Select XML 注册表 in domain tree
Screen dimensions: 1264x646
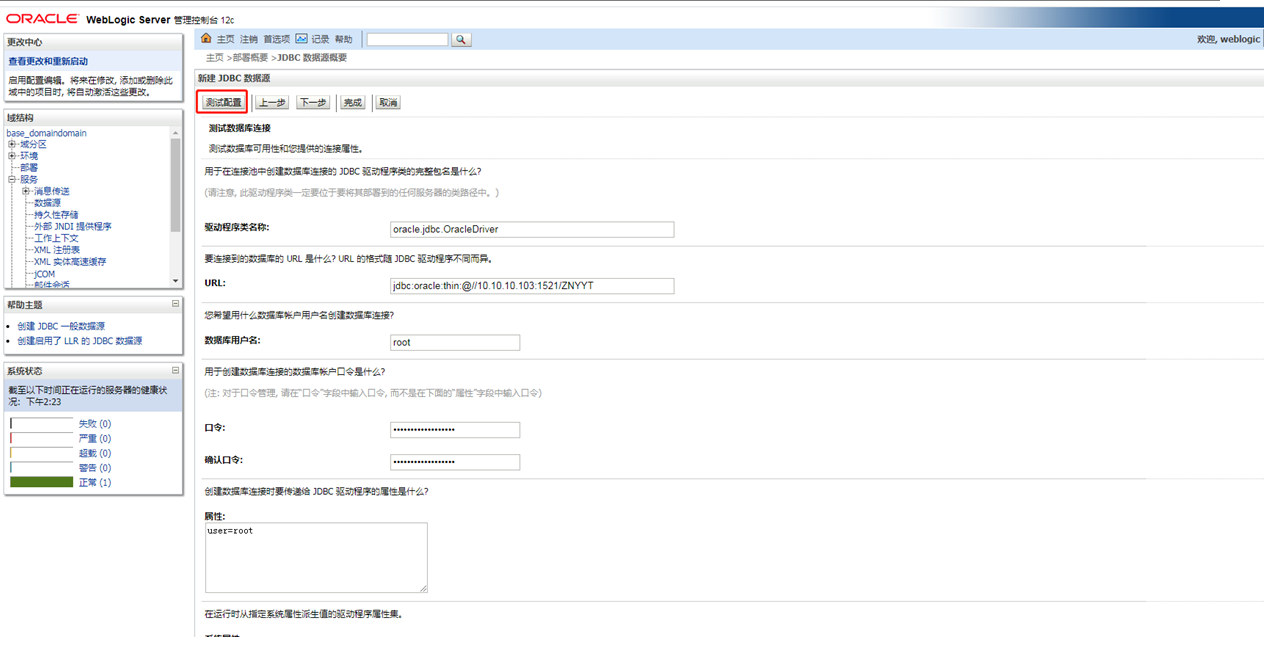(57, 250)
